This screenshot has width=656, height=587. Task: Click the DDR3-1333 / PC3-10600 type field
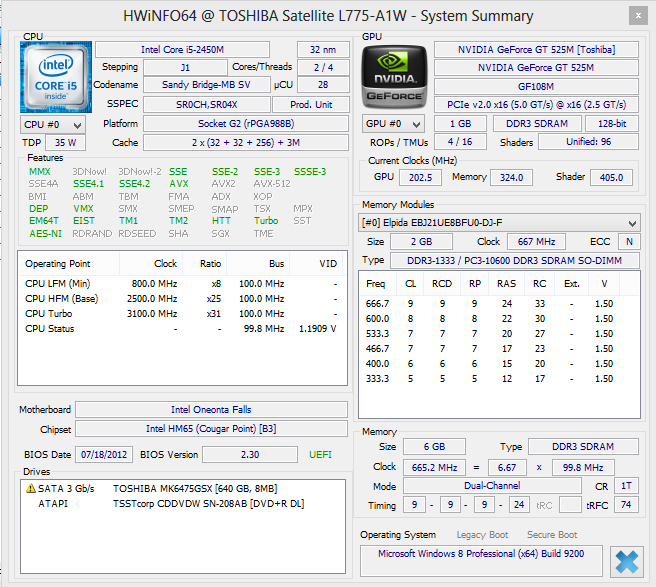pyautogui.click(x=515, y=261)
